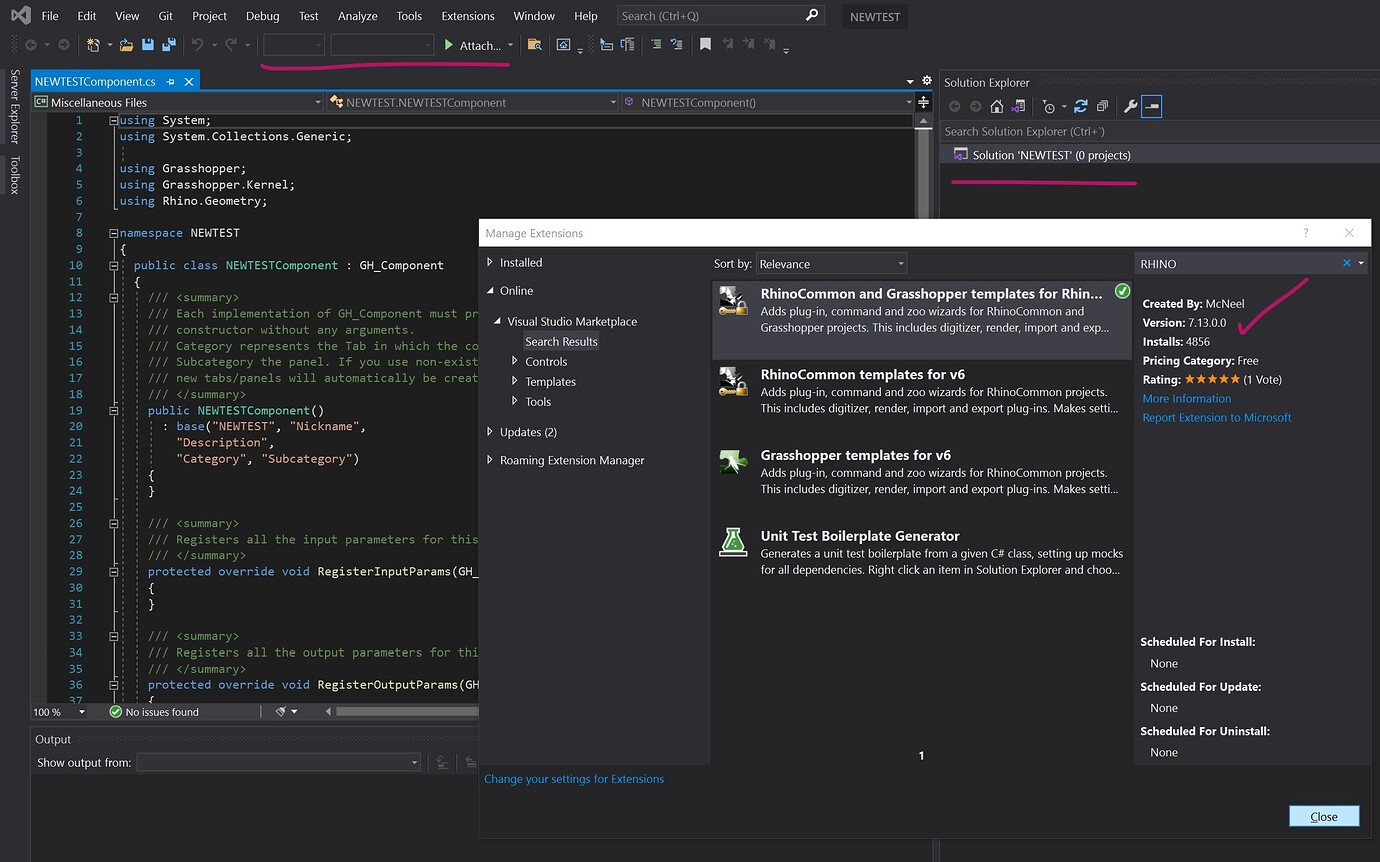1380x862 pixels.
Task: Click the Open File folder icon
Action: pyautogui.click(x=128, y=45)
